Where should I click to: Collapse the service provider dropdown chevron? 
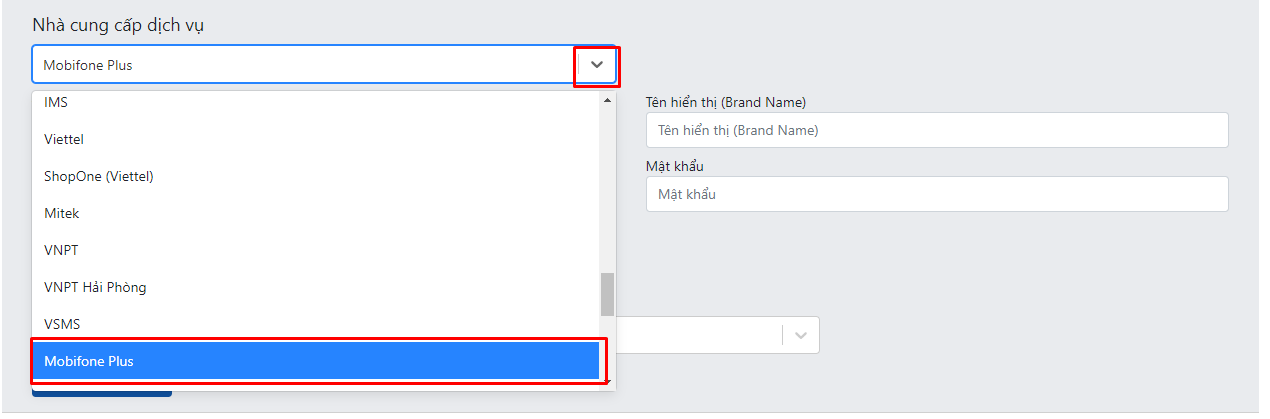[597, 65]
